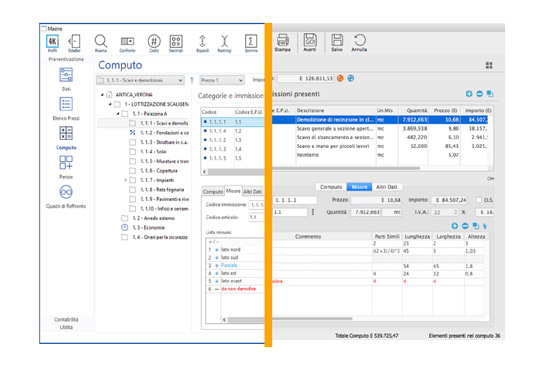Click the Descrizione column header
The width and height of the screenshot is (544, 373).
click(x=335, y=110)
